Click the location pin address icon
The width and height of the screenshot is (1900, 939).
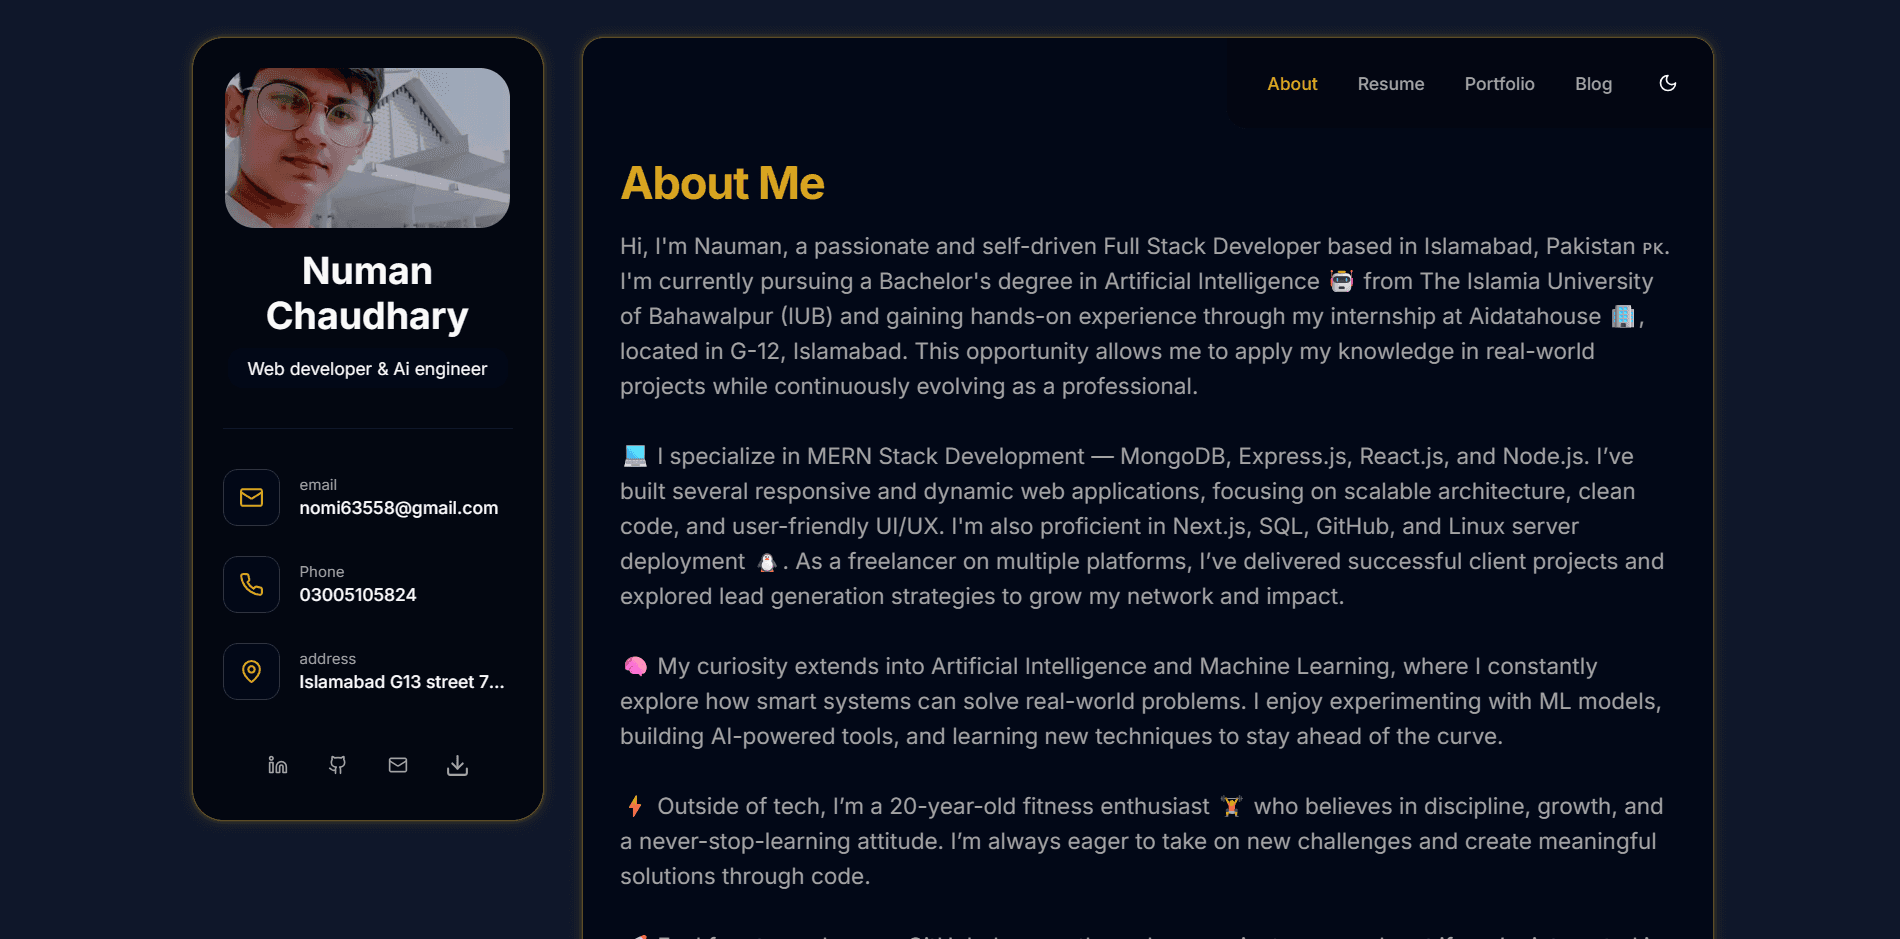(x=251, y=671)
